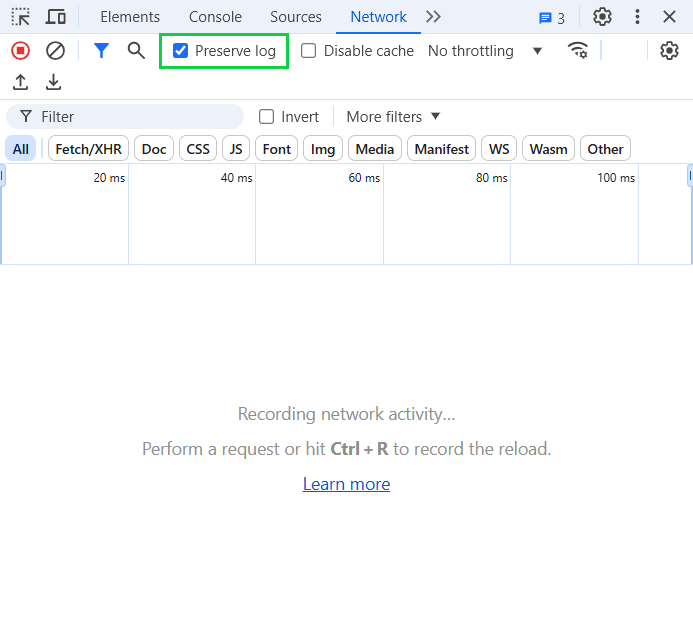Screen dimensions: 693x629
Task: Show more DevTools tabs chevron
Action: 433,17
